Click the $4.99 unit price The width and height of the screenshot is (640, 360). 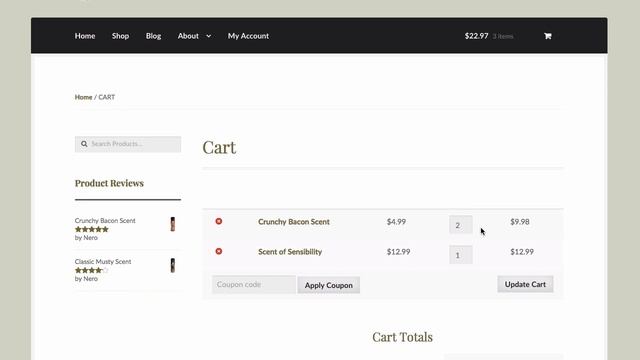click(396, 222)
